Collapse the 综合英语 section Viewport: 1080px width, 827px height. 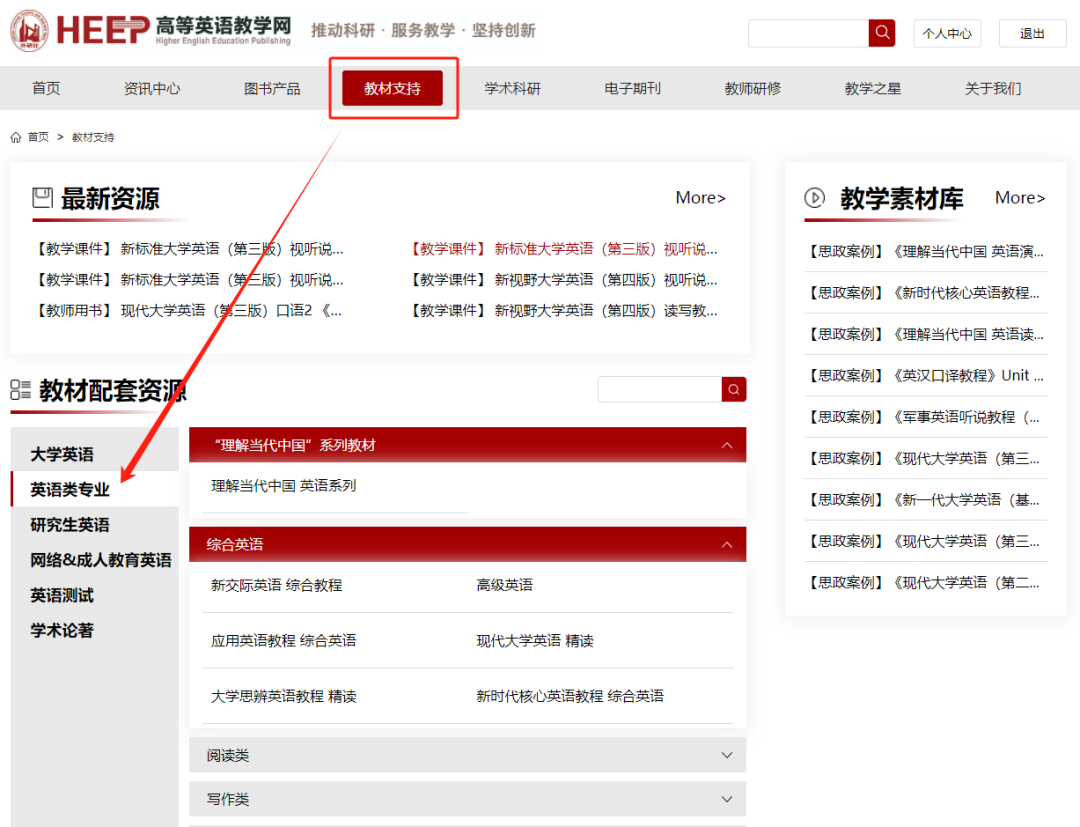727,544
